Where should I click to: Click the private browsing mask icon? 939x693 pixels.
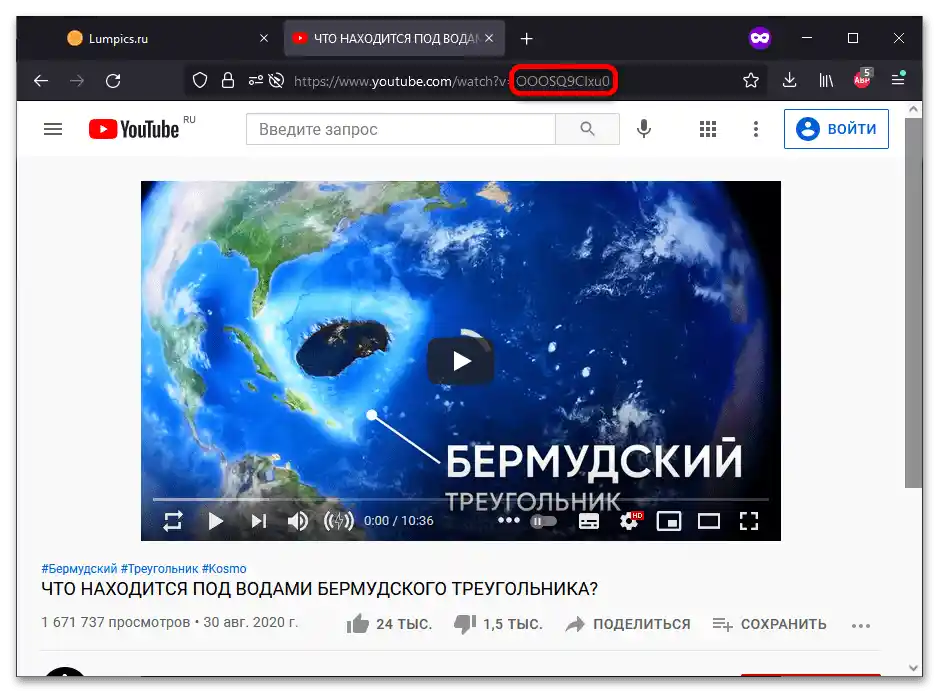coord(759,38)
